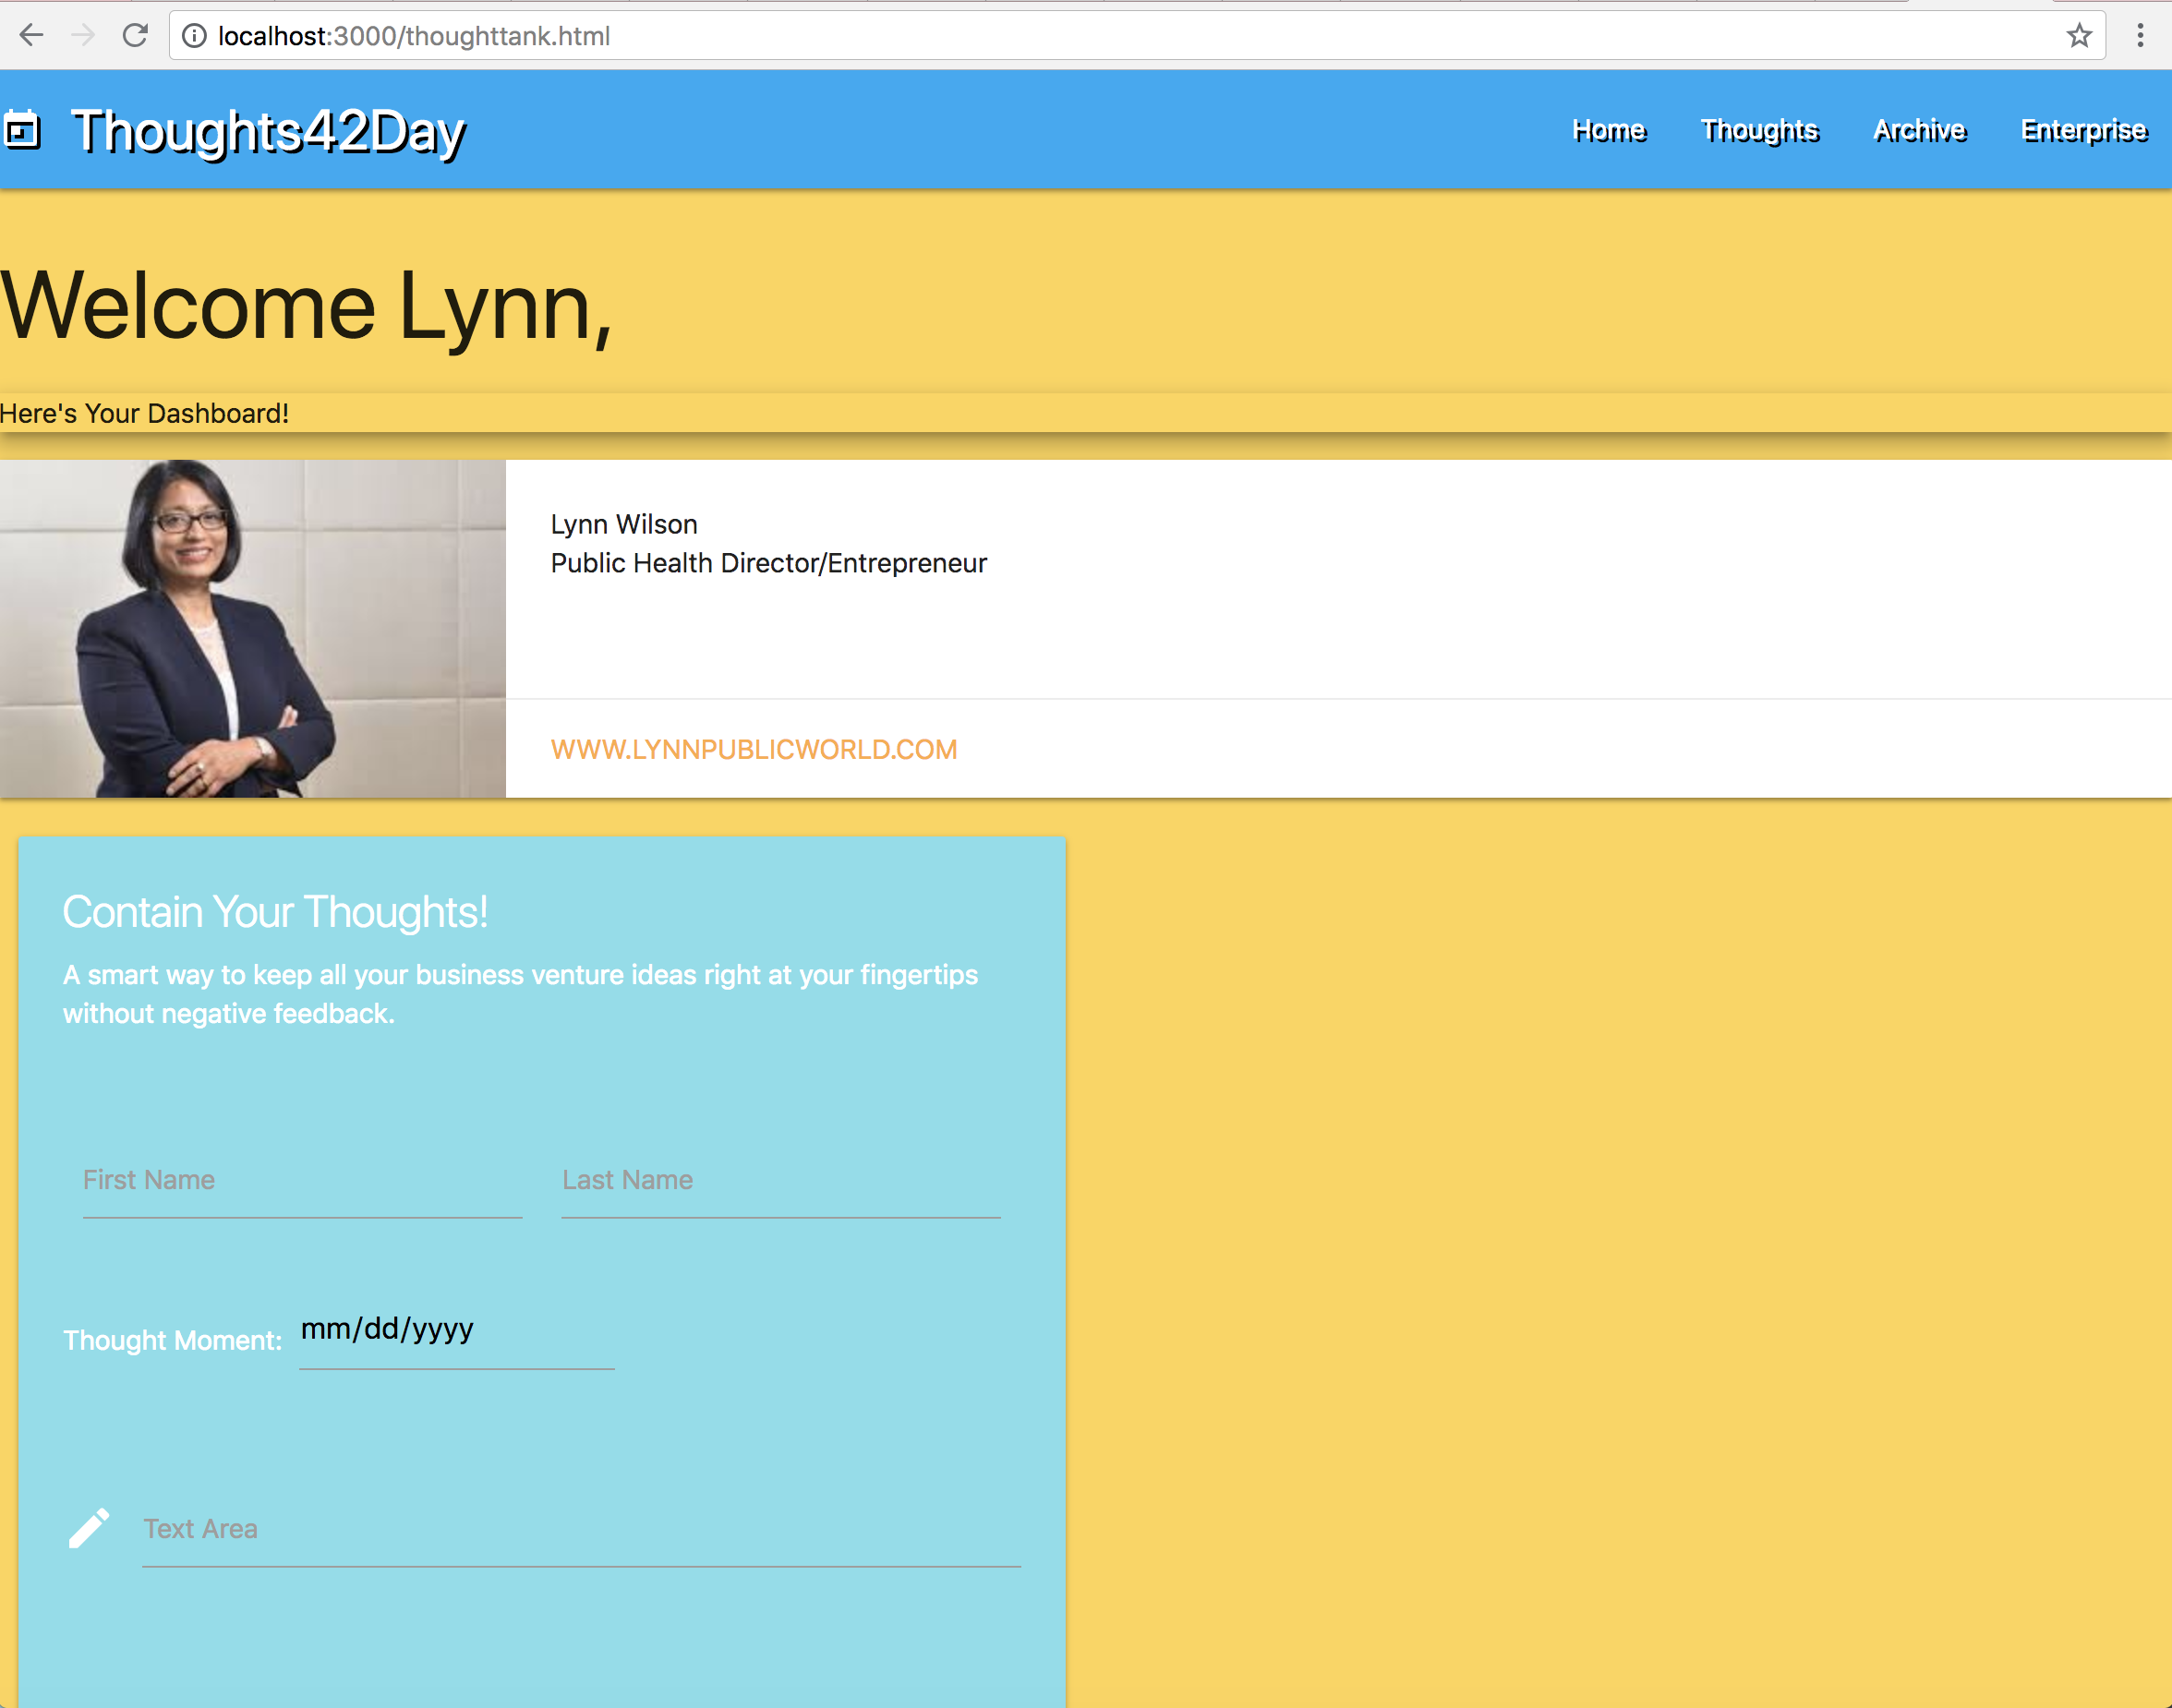Image resolution: width=2172 pixels, height=1708 pixels.
Task: Click the browser forward arrow
Action: coord(83,36)
